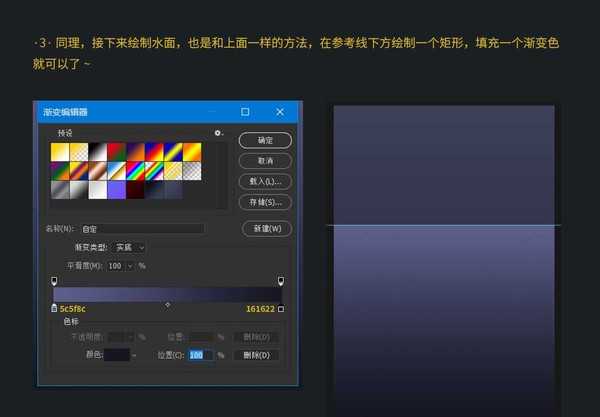
Task: Click the color stop 位置(C) position field
Action: [199, 355]
